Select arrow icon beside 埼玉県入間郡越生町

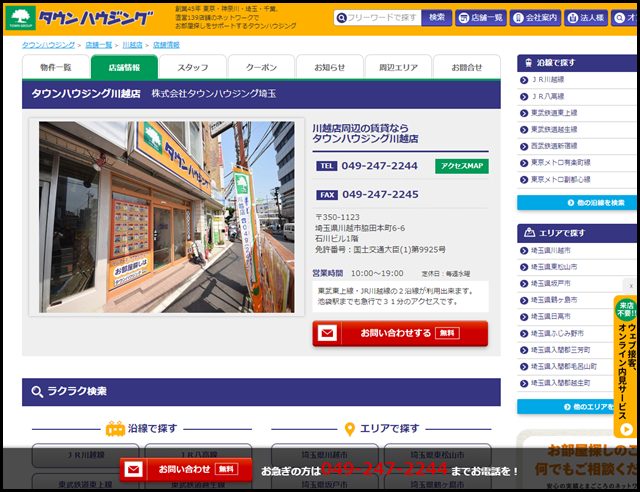click(x=524, y=383)
